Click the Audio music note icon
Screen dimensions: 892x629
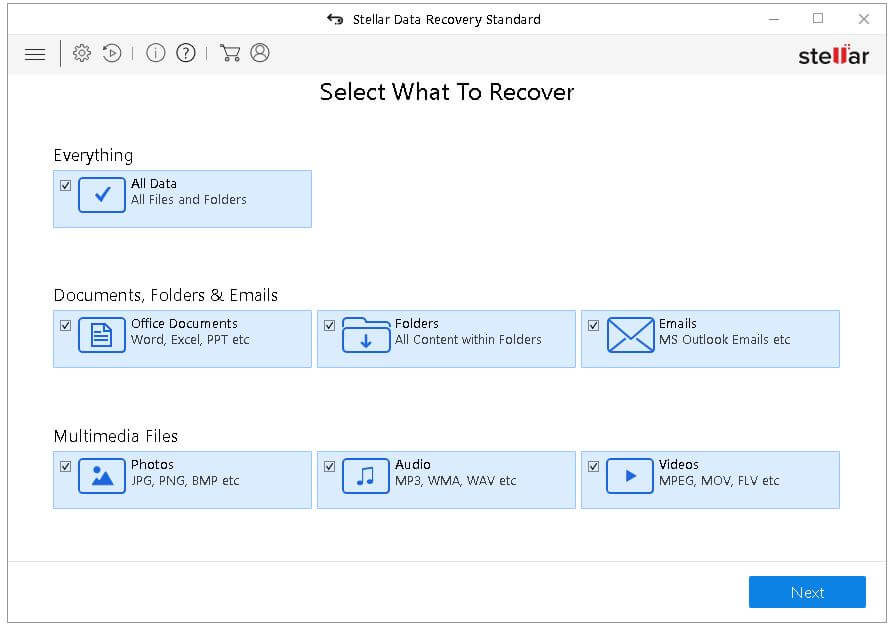click(x=366, y=476)
